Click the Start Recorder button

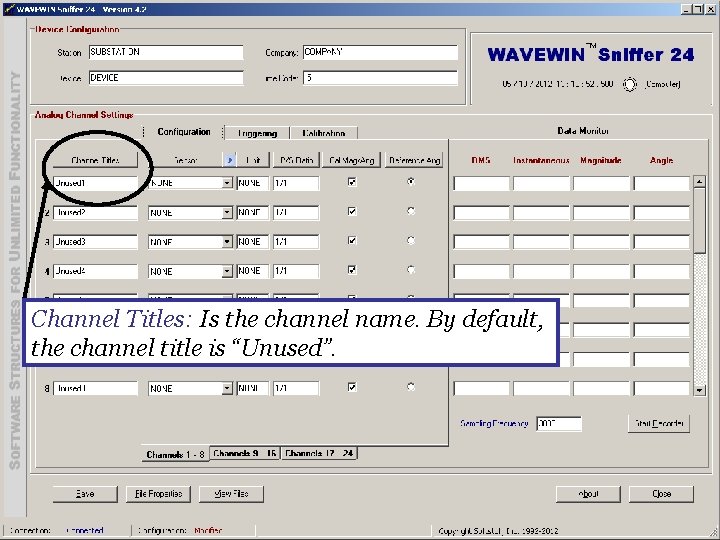[x=659, y=423]
